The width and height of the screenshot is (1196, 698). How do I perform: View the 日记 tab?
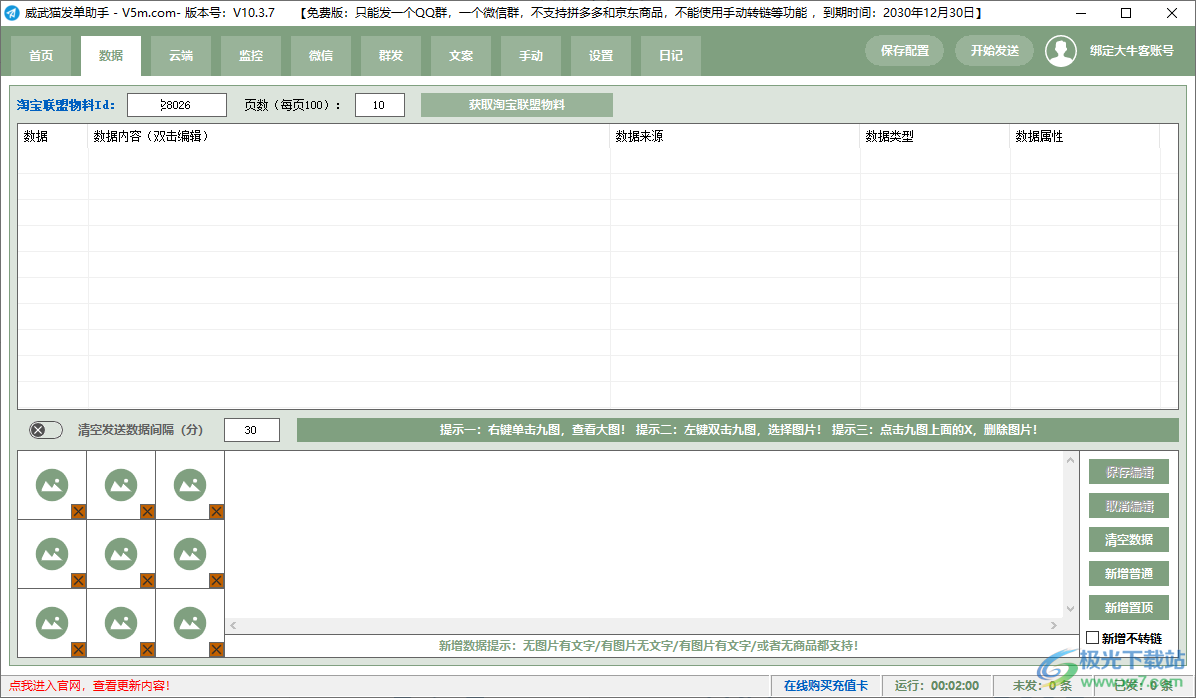[x=670, y=56]
